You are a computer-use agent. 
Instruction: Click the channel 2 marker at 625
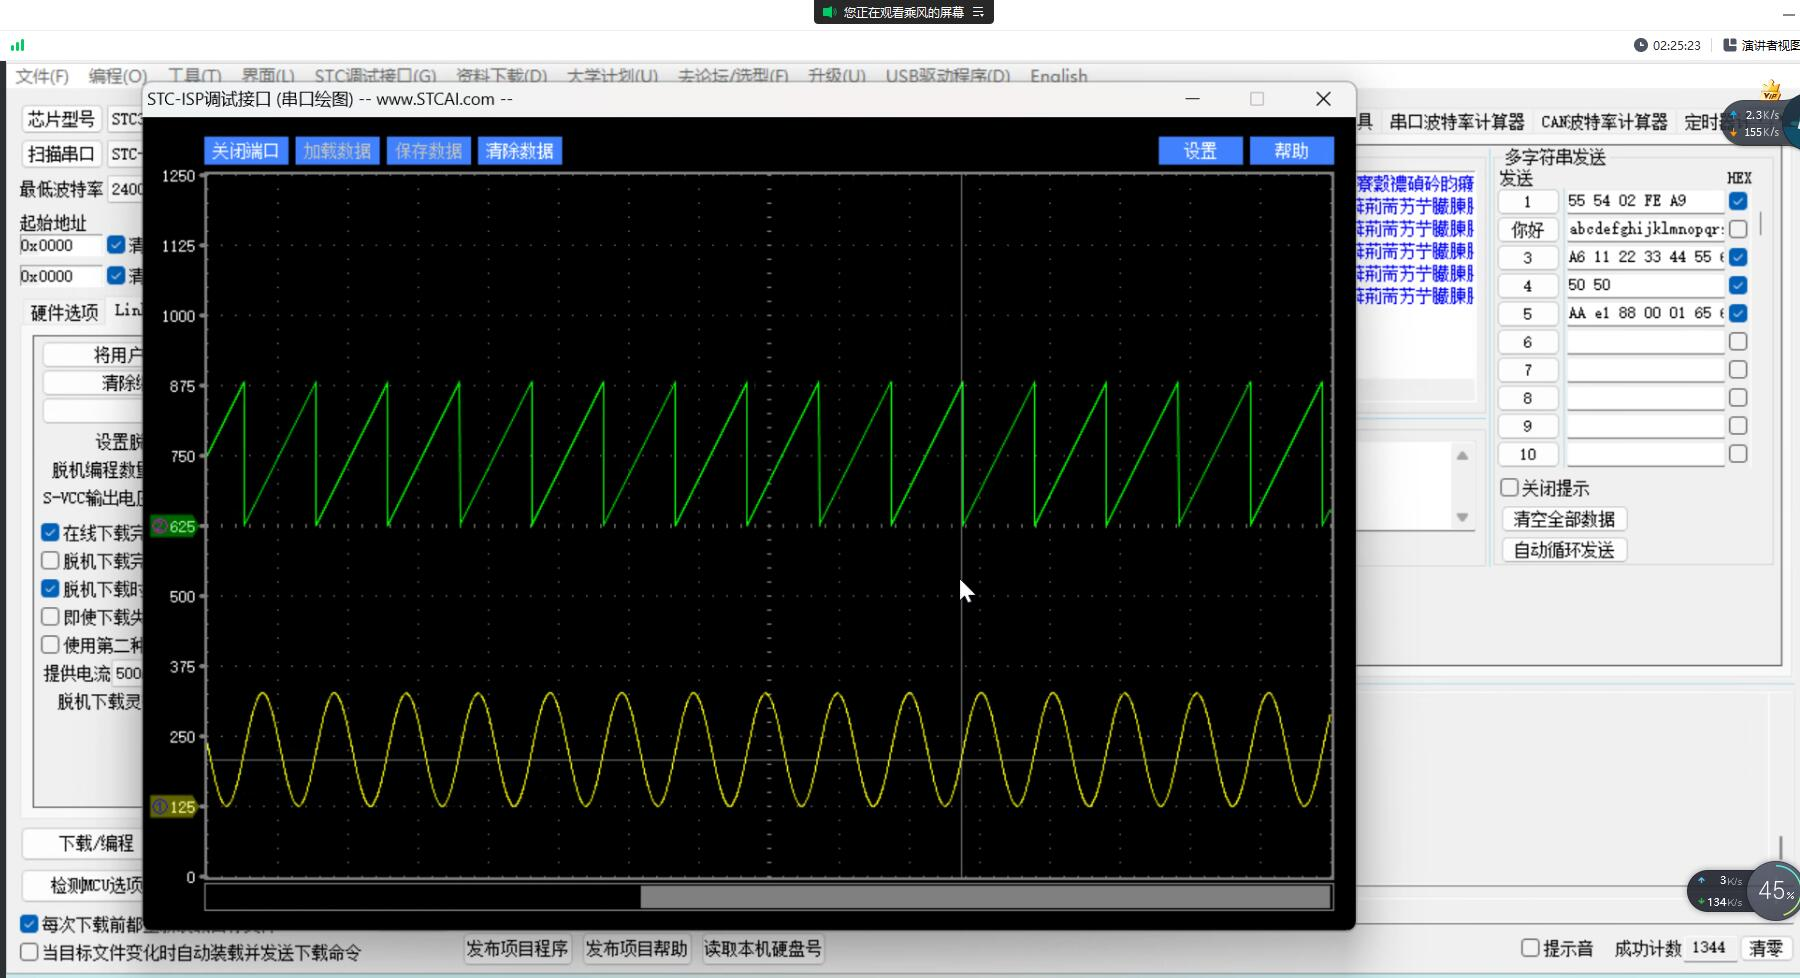(174, 526)
